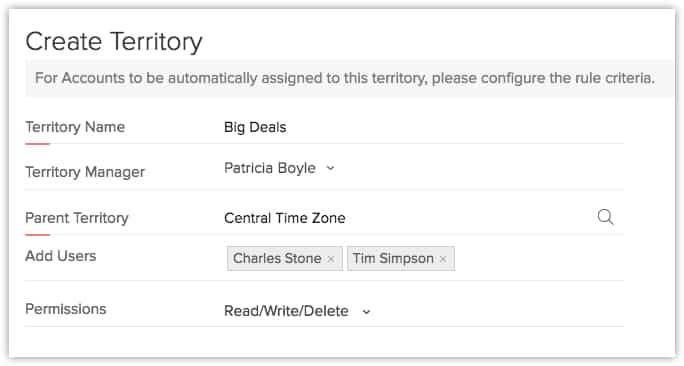Expand chevron beside Read/Write/Delete
The image size is (684, 366).
point(366,311)
